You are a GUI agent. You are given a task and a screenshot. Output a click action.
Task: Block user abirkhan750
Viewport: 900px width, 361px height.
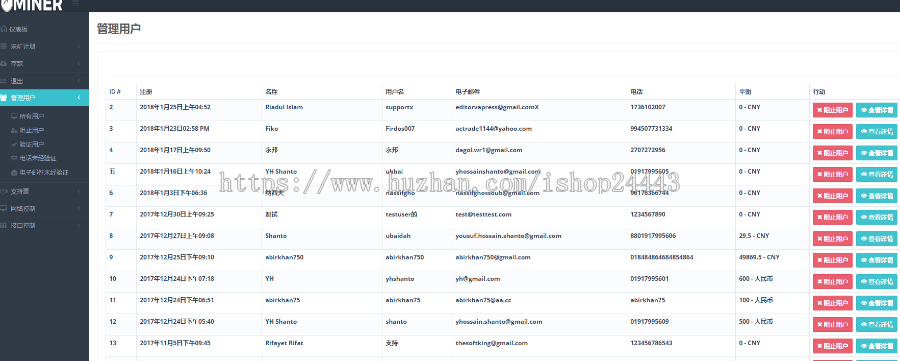[832, 260]
